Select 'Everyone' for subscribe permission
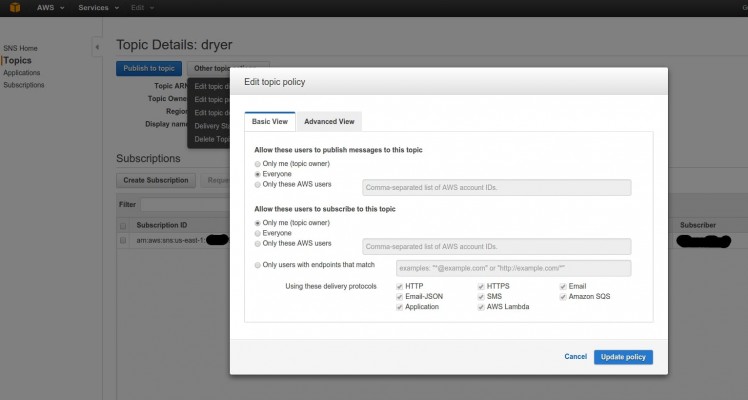Screen dimensions: 748x400 (258, 233)
